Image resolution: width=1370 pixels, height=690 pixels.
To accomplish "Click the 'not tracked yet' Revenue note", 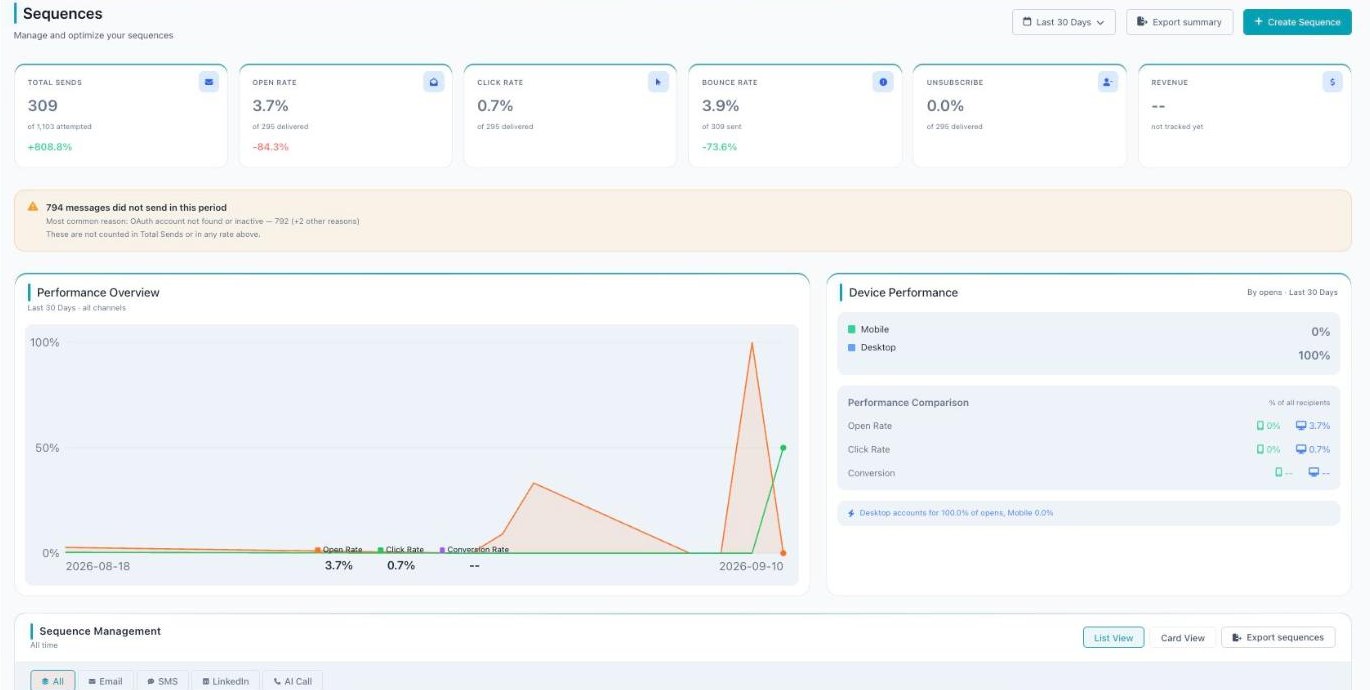I will pos(1177,127).
